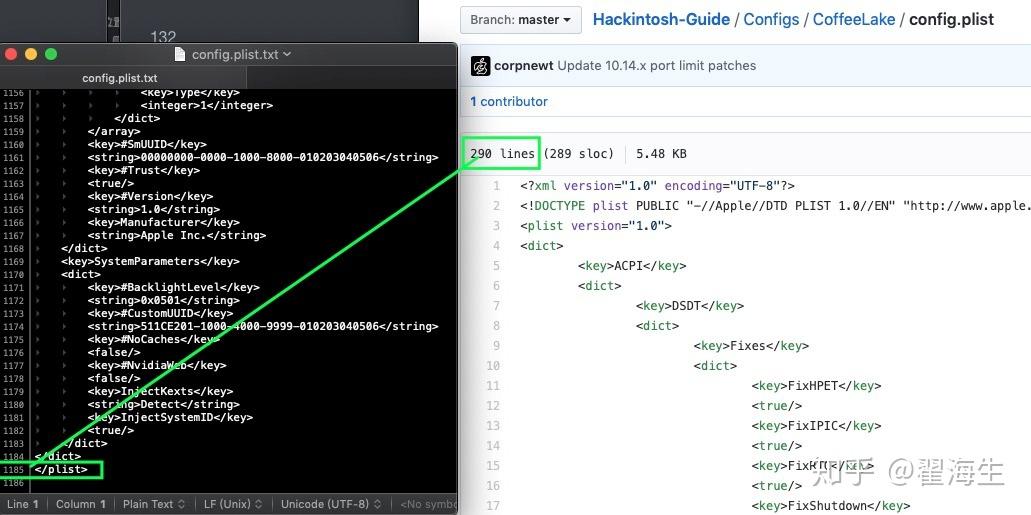Screen dimensions: 1031x515
Task: Go to the Configs folder breadcrumb
Action: tap(771, 20)
